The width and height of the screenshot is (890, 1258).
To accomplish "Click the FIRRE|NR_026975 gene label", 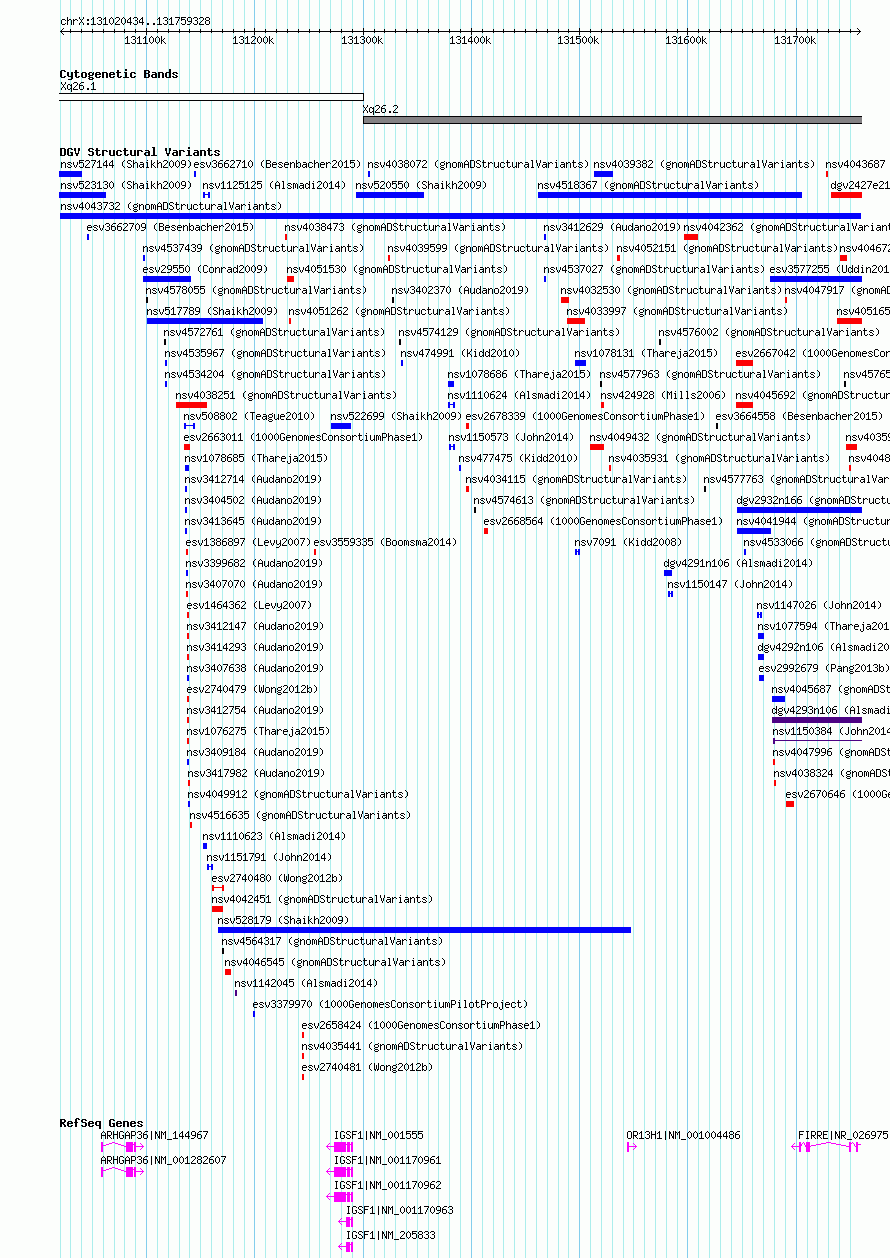I will click(x=843, y=1135).
